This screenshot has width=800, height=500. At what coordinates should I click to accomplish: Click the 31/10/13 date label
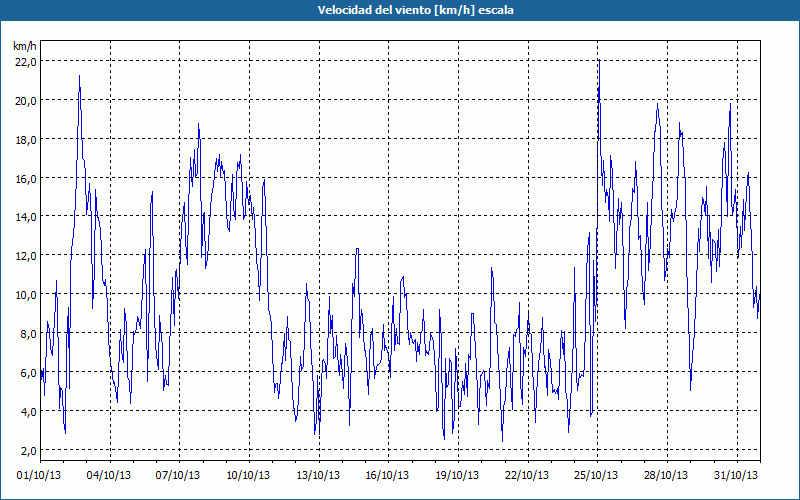(736, 475)
